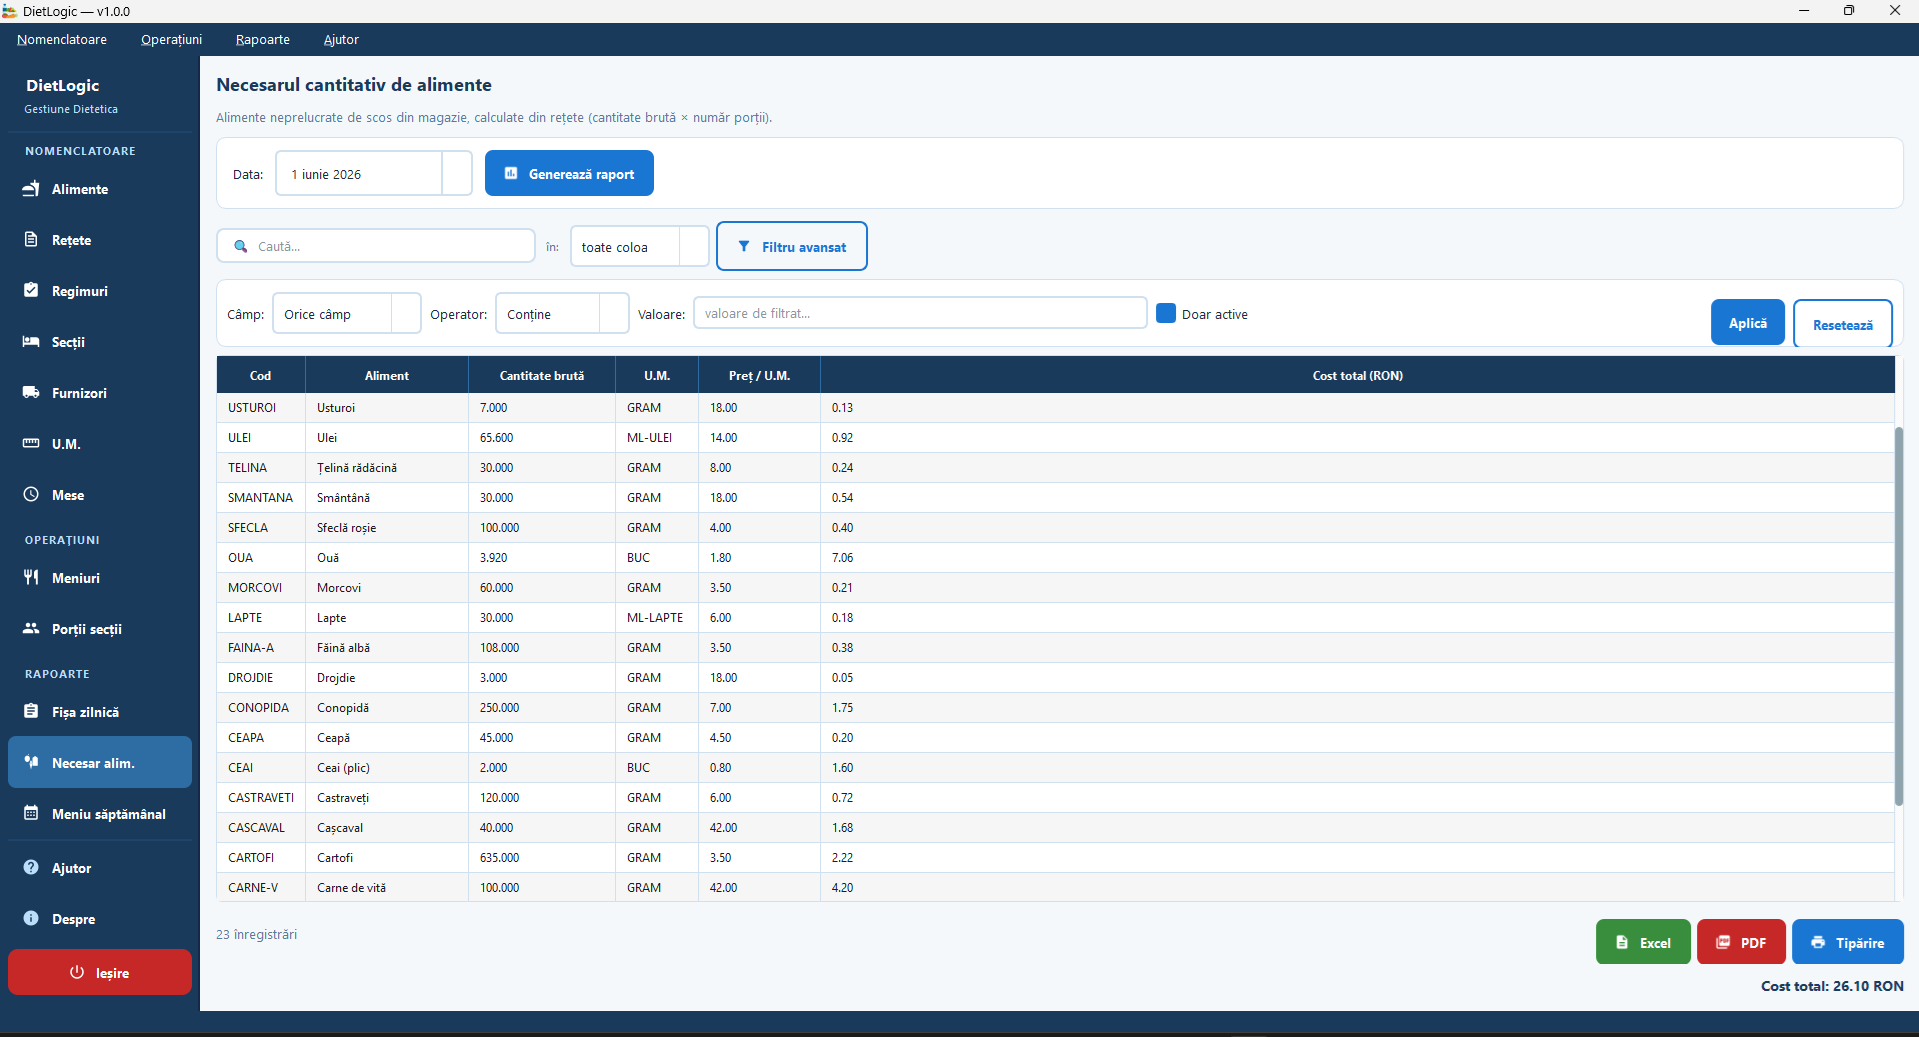Select the CONOPIDA row code cell
This screenshot has width=1919, height=1037.
261,708
